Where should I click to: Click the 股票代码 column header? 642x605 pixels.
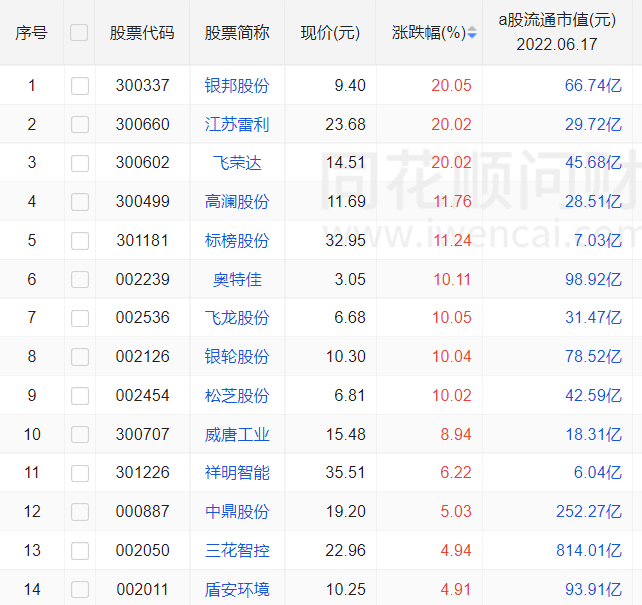pyautogui.click(x=142, y=33)
